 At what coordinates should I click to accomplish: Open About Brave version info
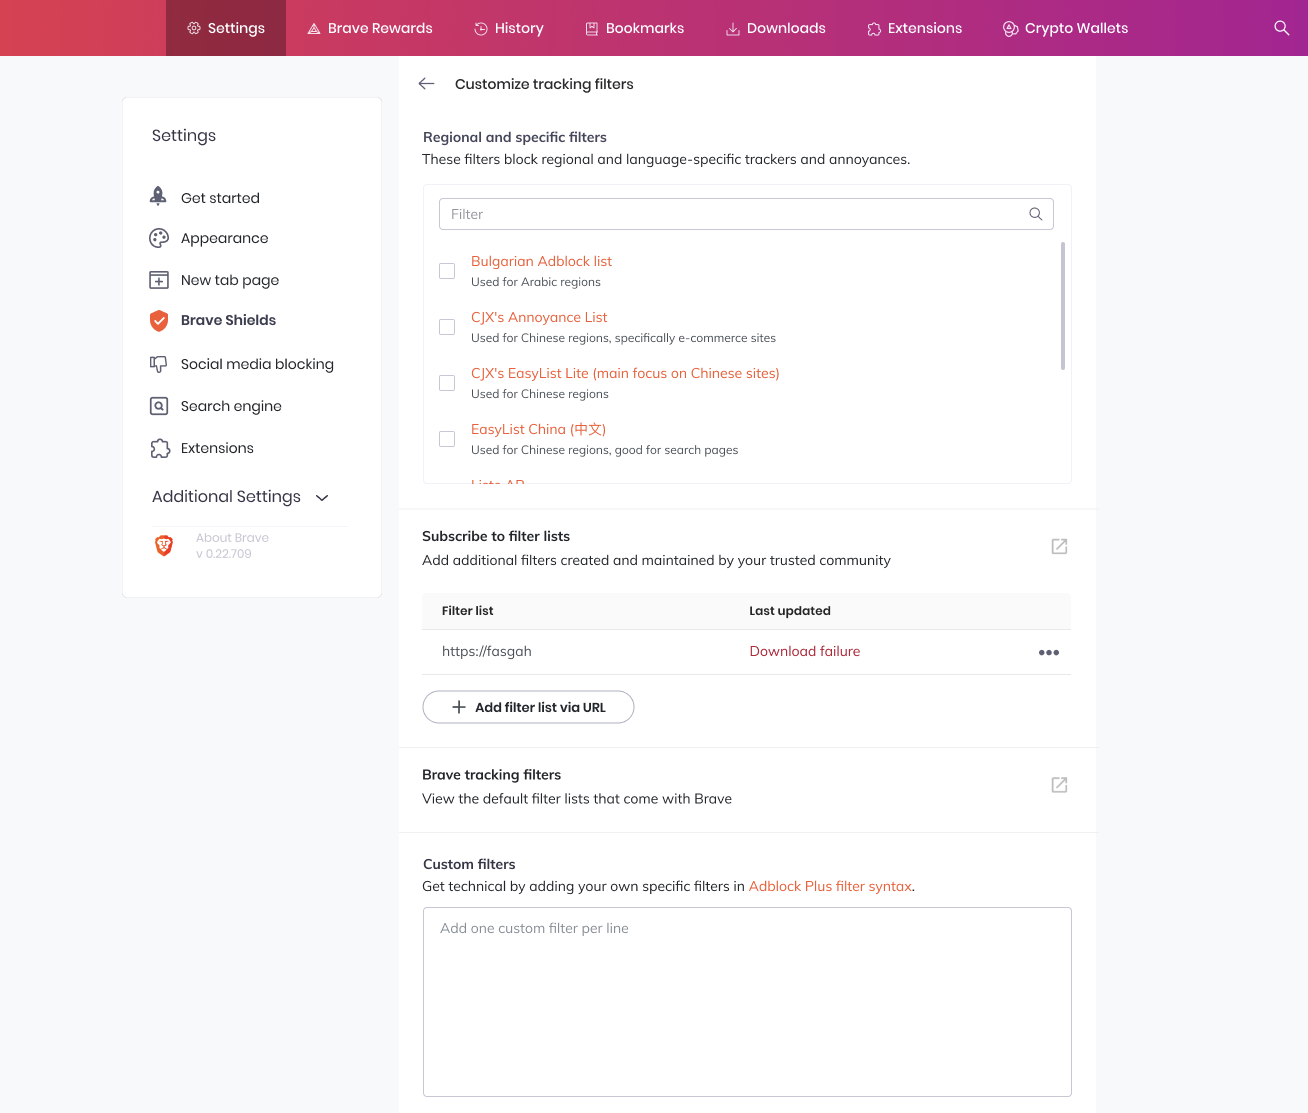[232, 545]
